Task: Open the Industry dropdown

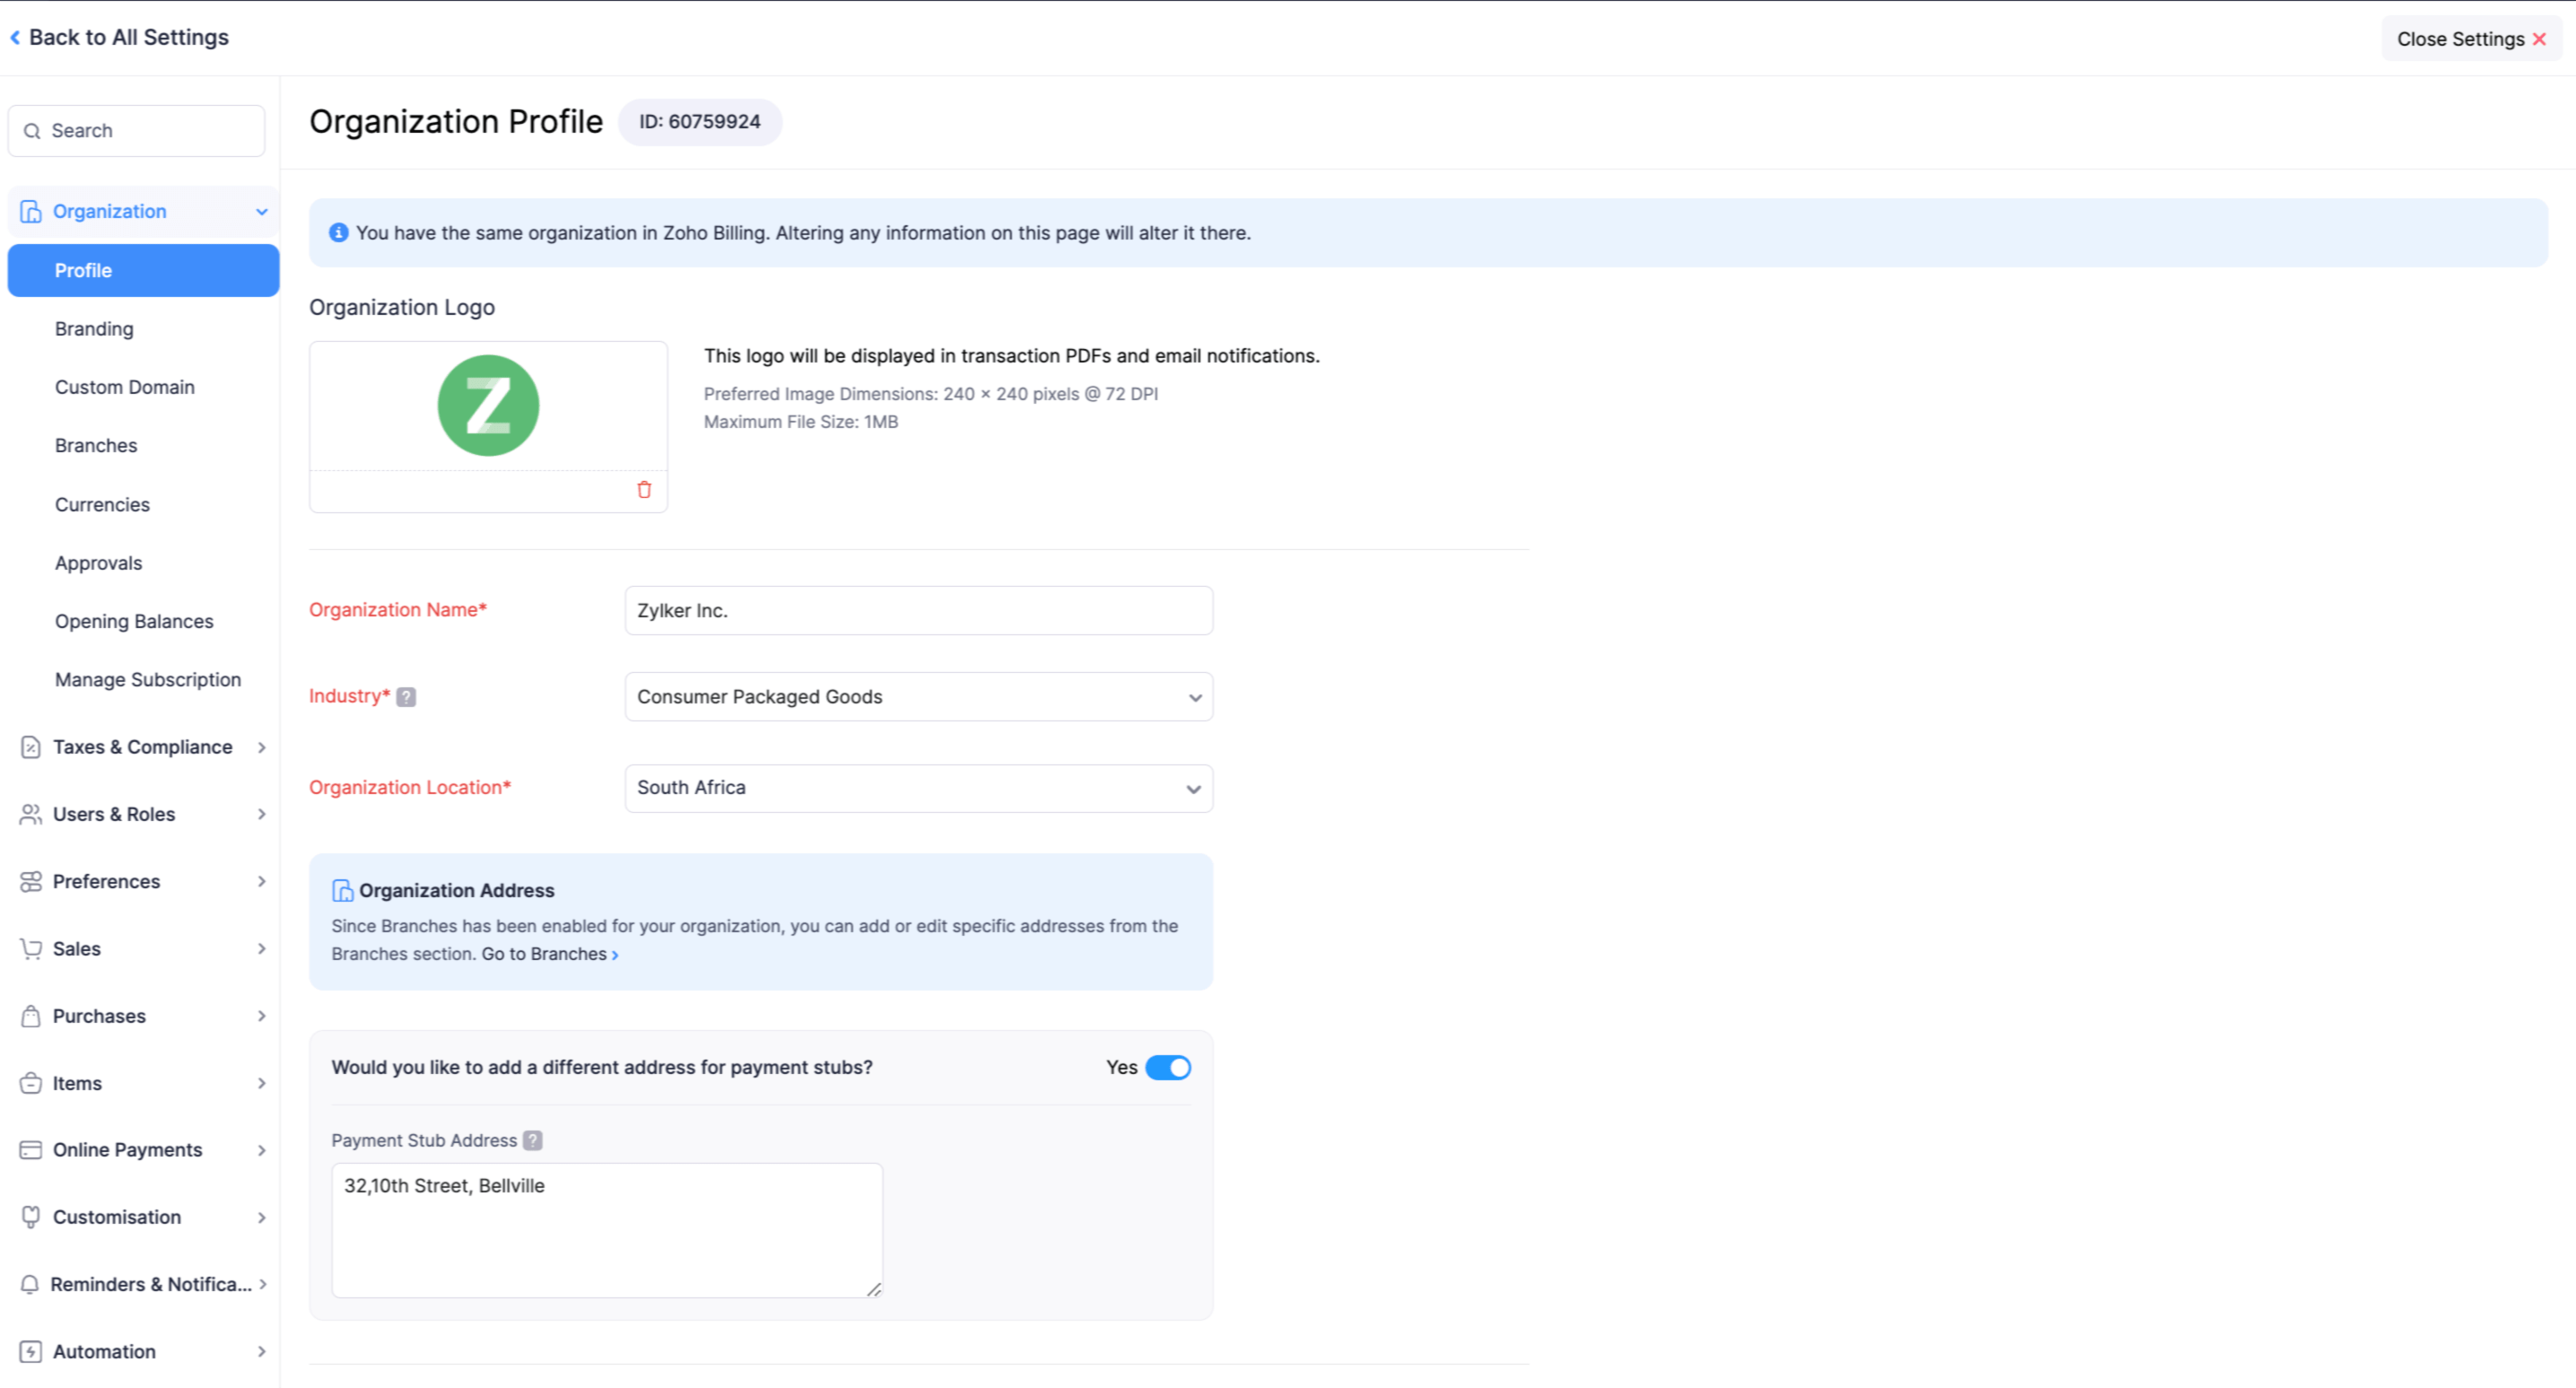Action: point(918,697)
